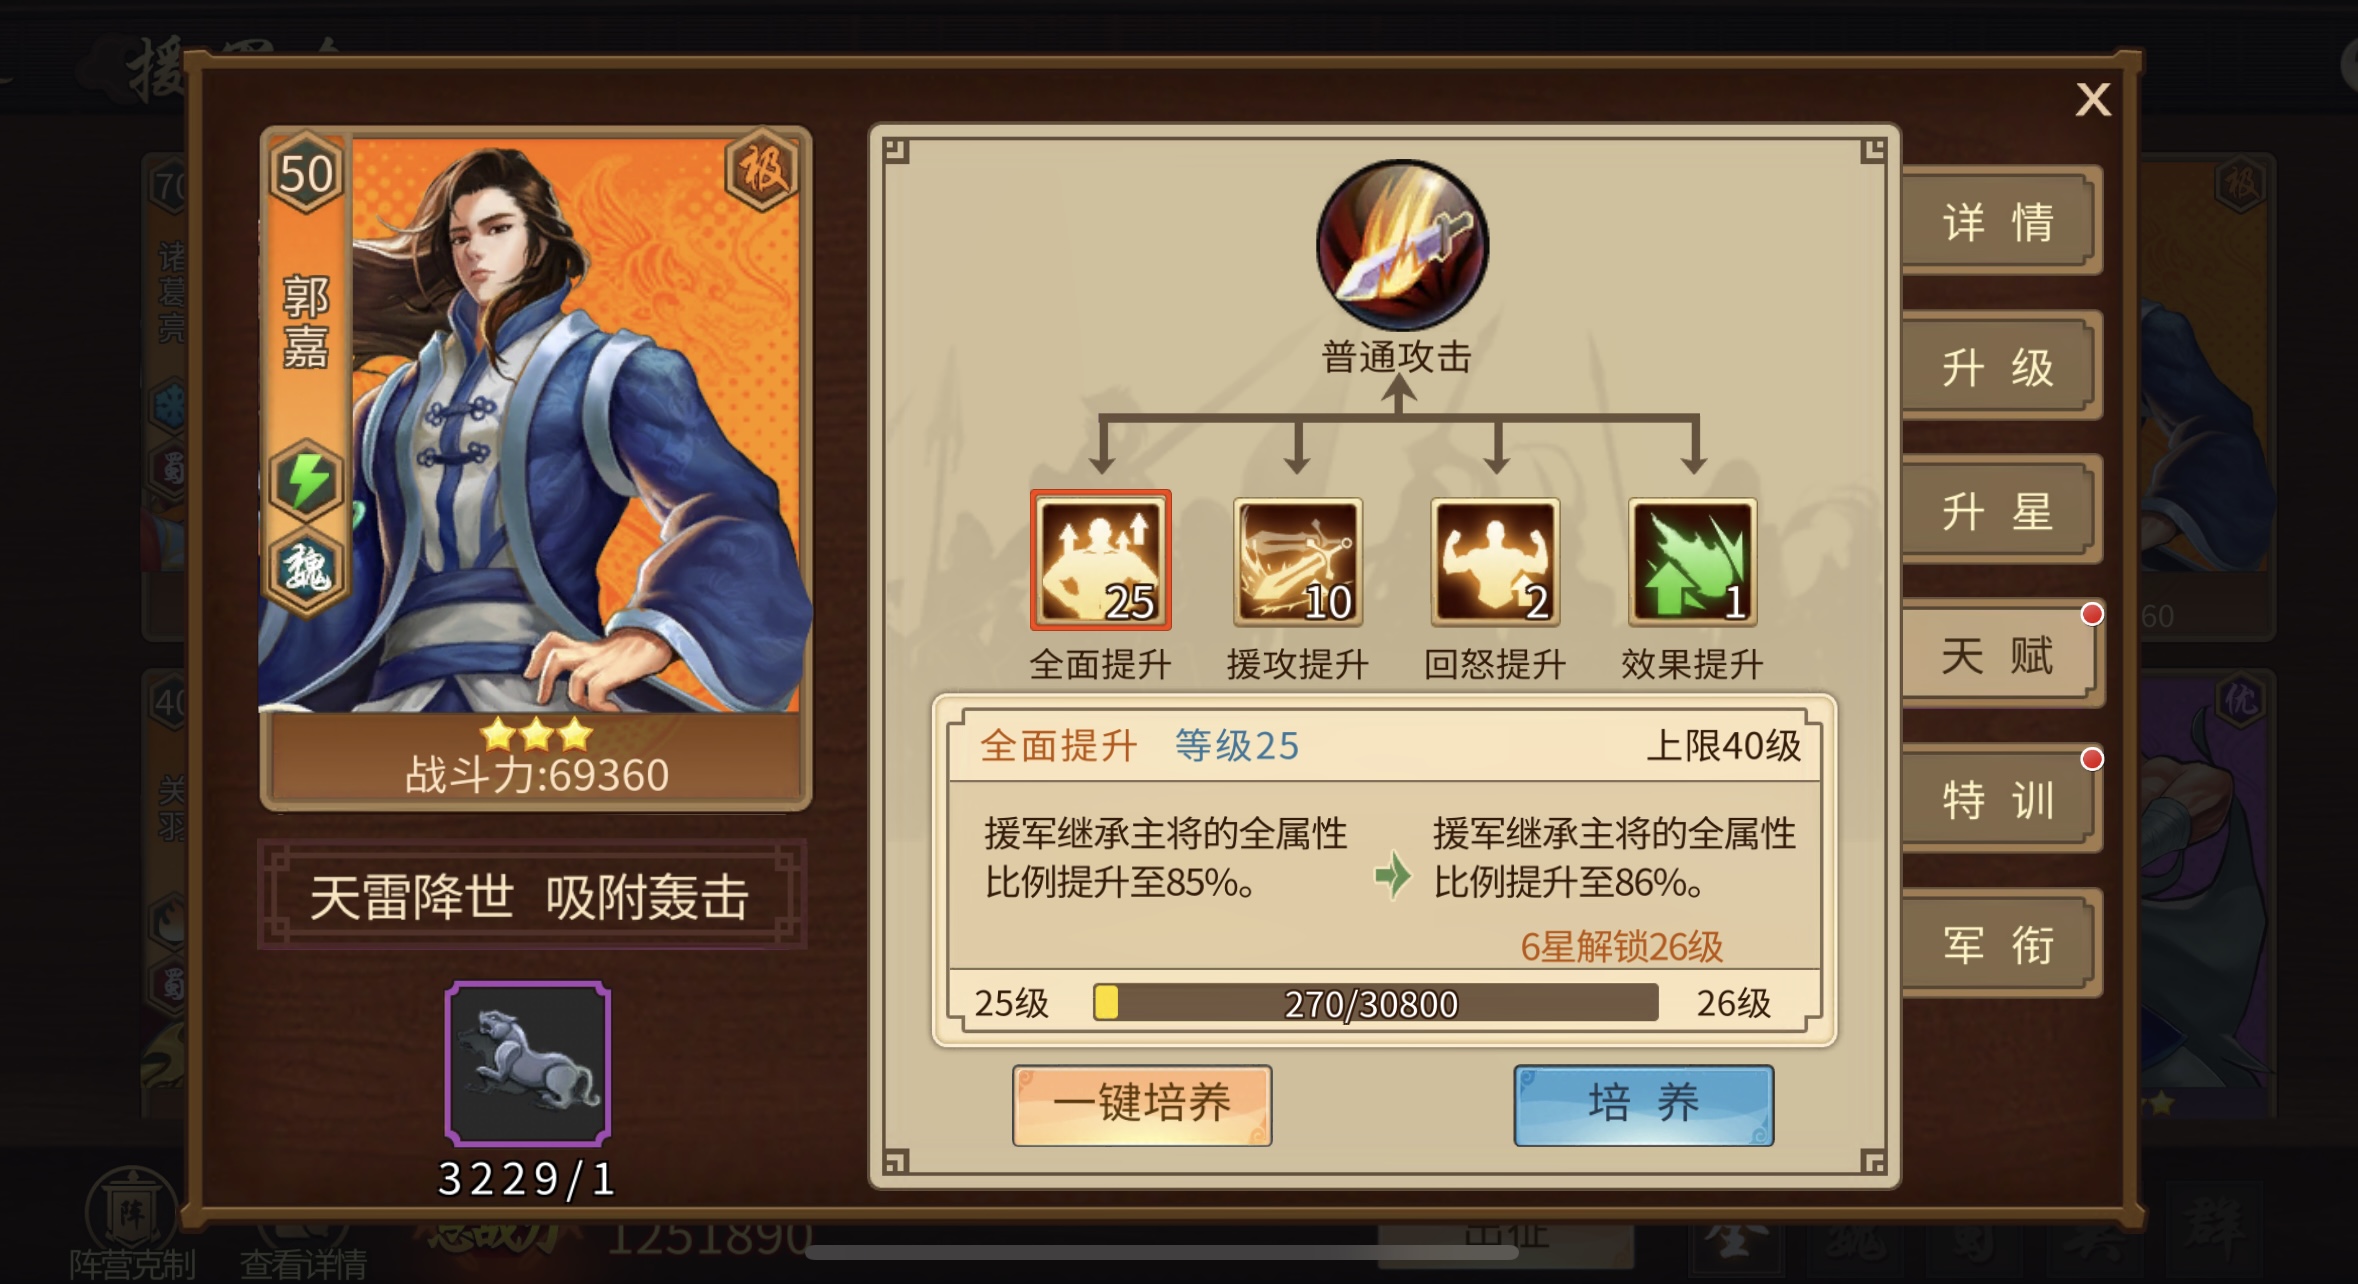The height and width of the screenshot is (1284, 2358).
Task: Select the 援攻提升 crossbow skill icon
Action: (x=1298, y=562)
